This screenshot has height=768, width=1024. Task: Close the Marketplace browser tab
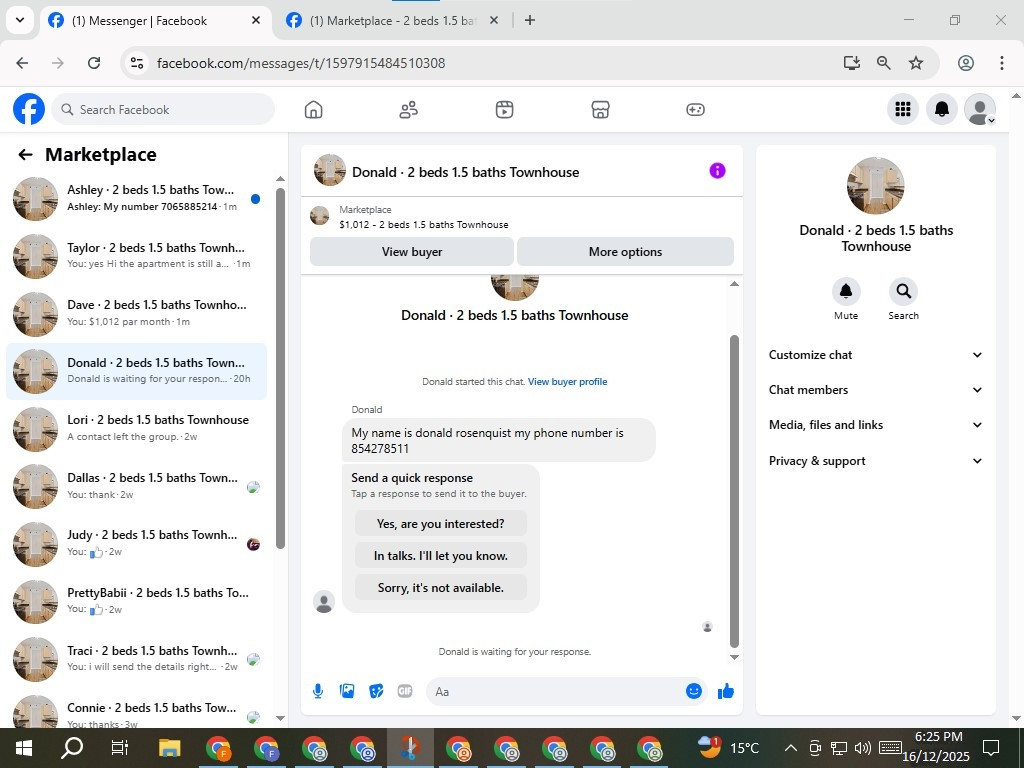tap(494, 20)
